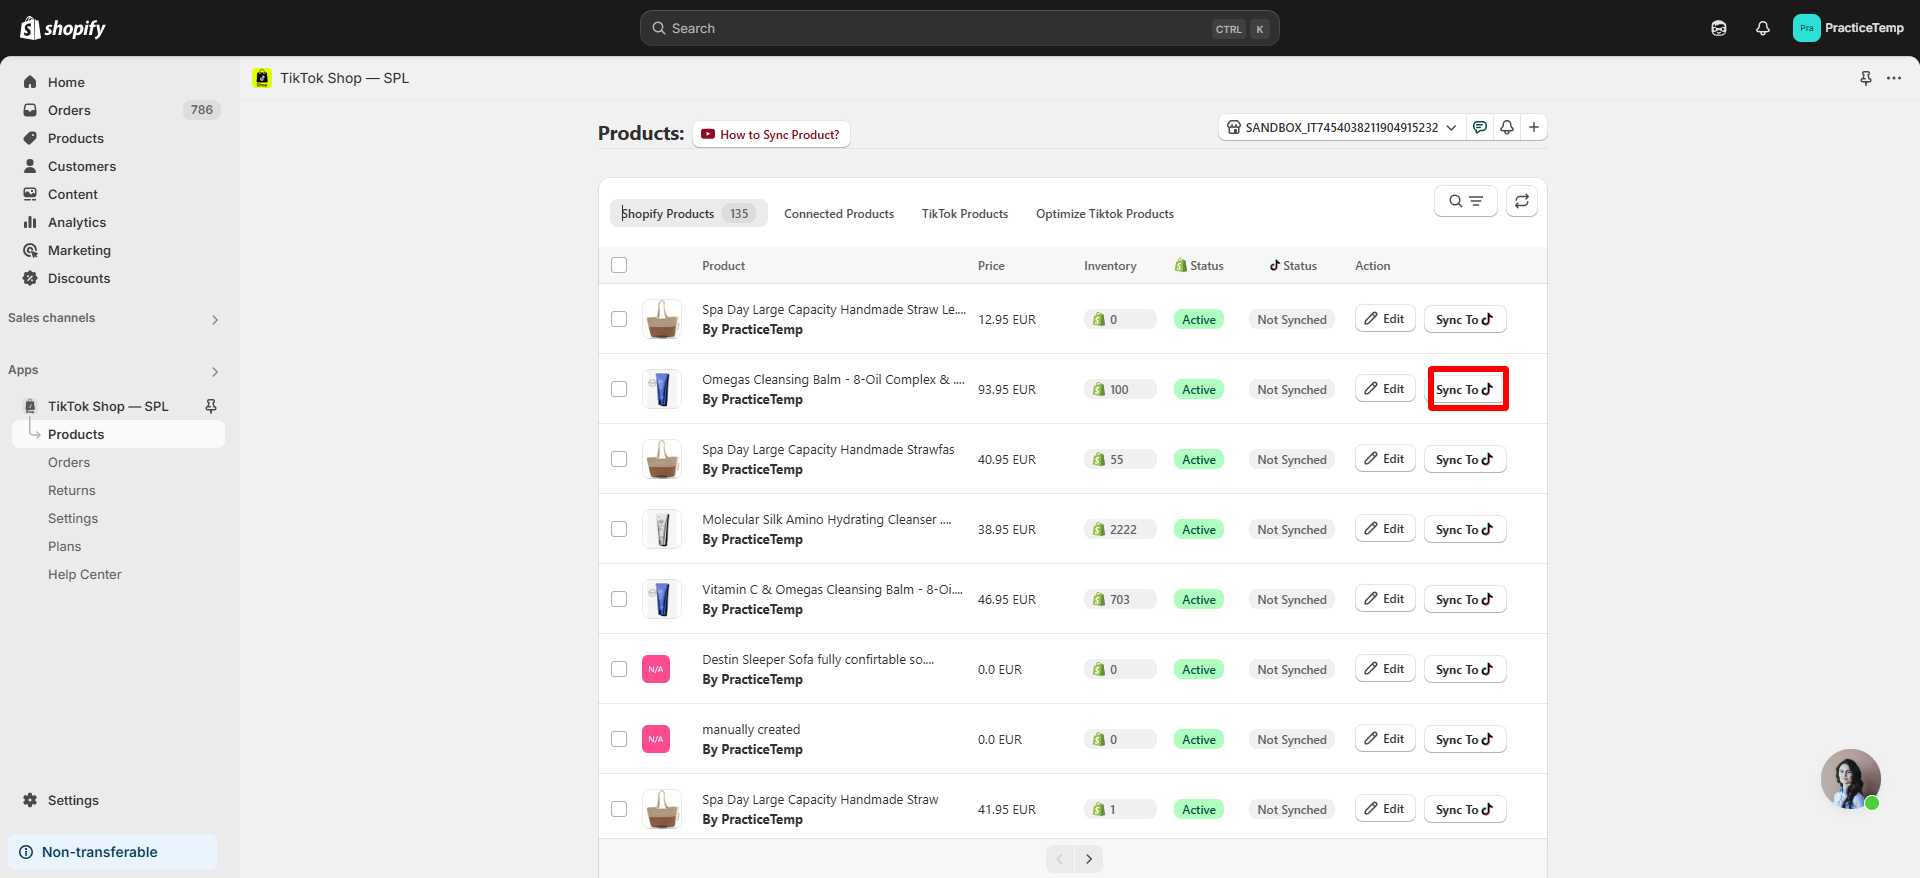1920x878 pixels.
Task: Expand the Apps section chevron
Action: [x=214, y=371]
